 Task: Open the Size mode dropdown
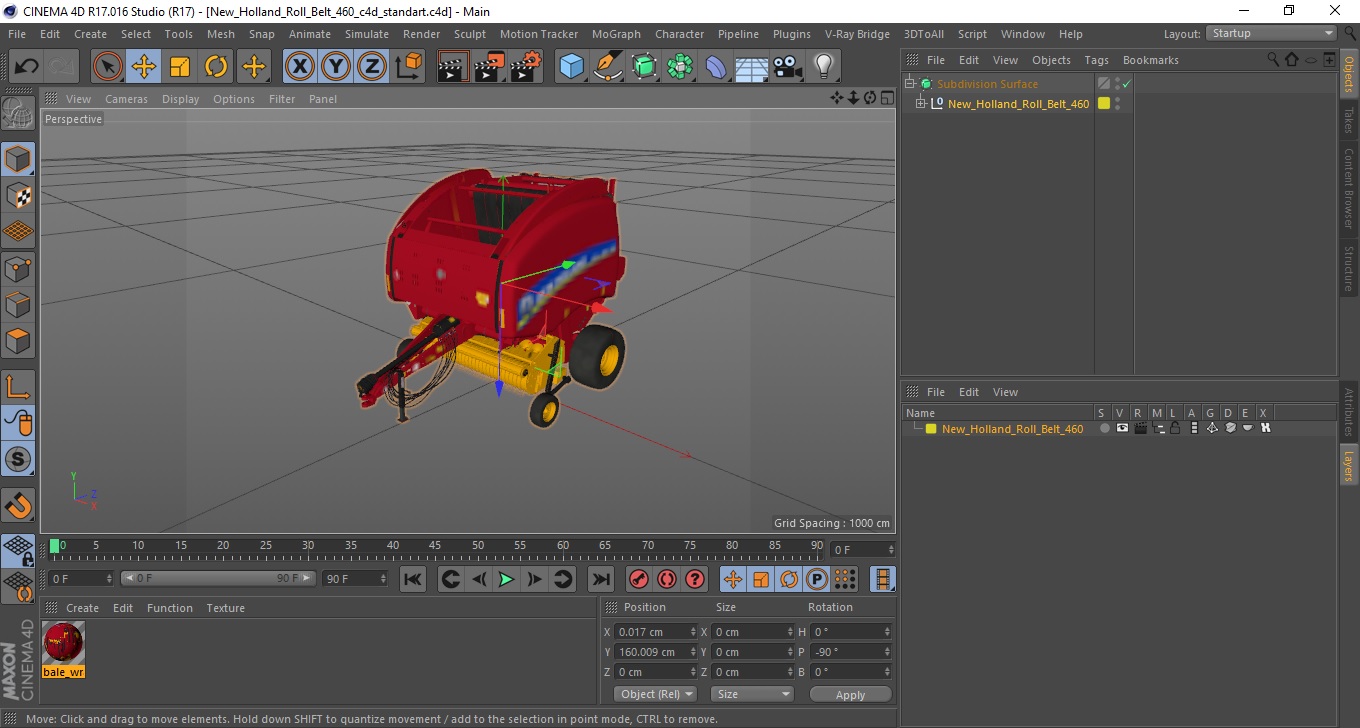point(752,694)
